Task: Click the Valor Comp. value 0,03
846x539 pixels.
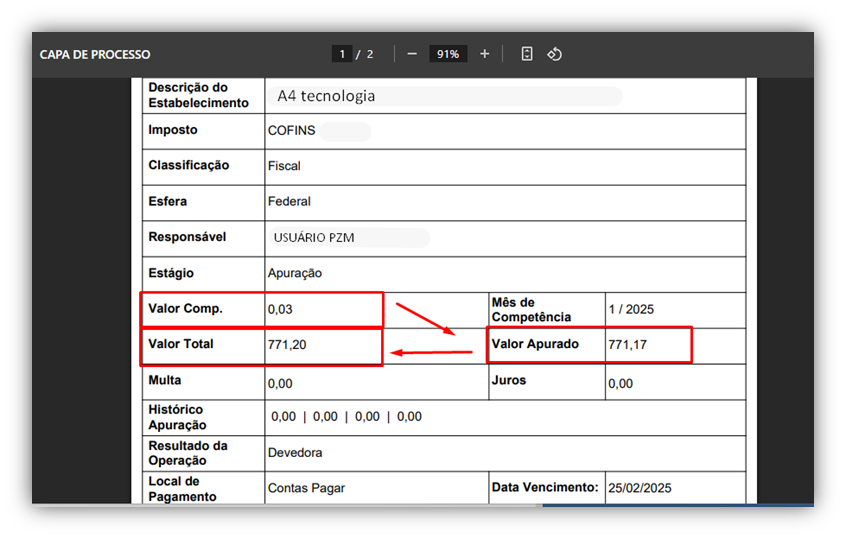Action: click(280, 310)
